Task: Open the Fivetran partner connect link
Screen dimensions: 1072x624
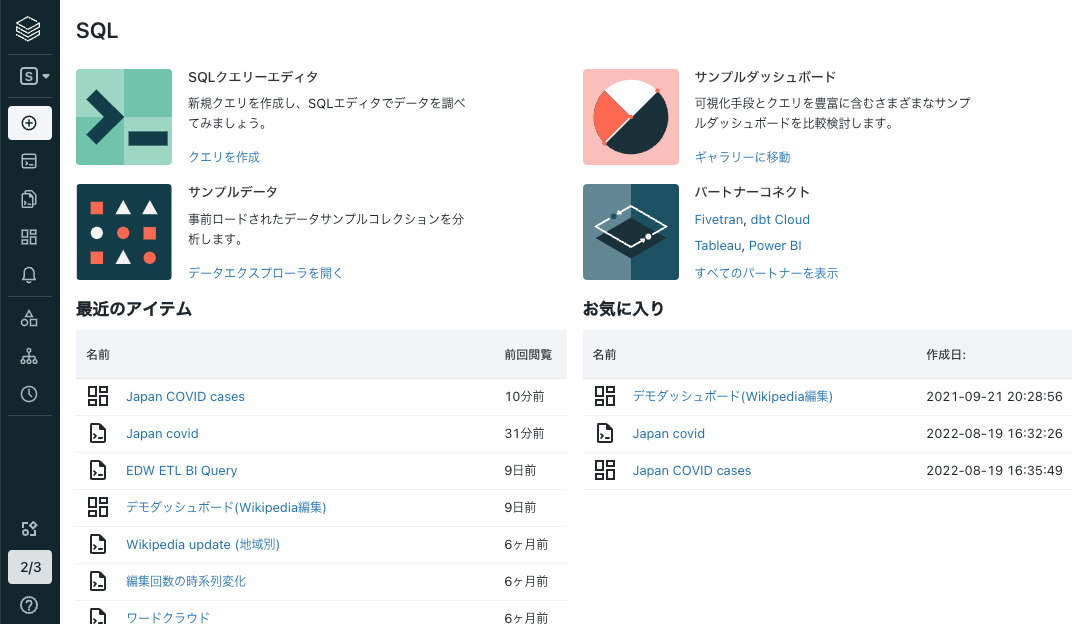Action: coord(716,219)
